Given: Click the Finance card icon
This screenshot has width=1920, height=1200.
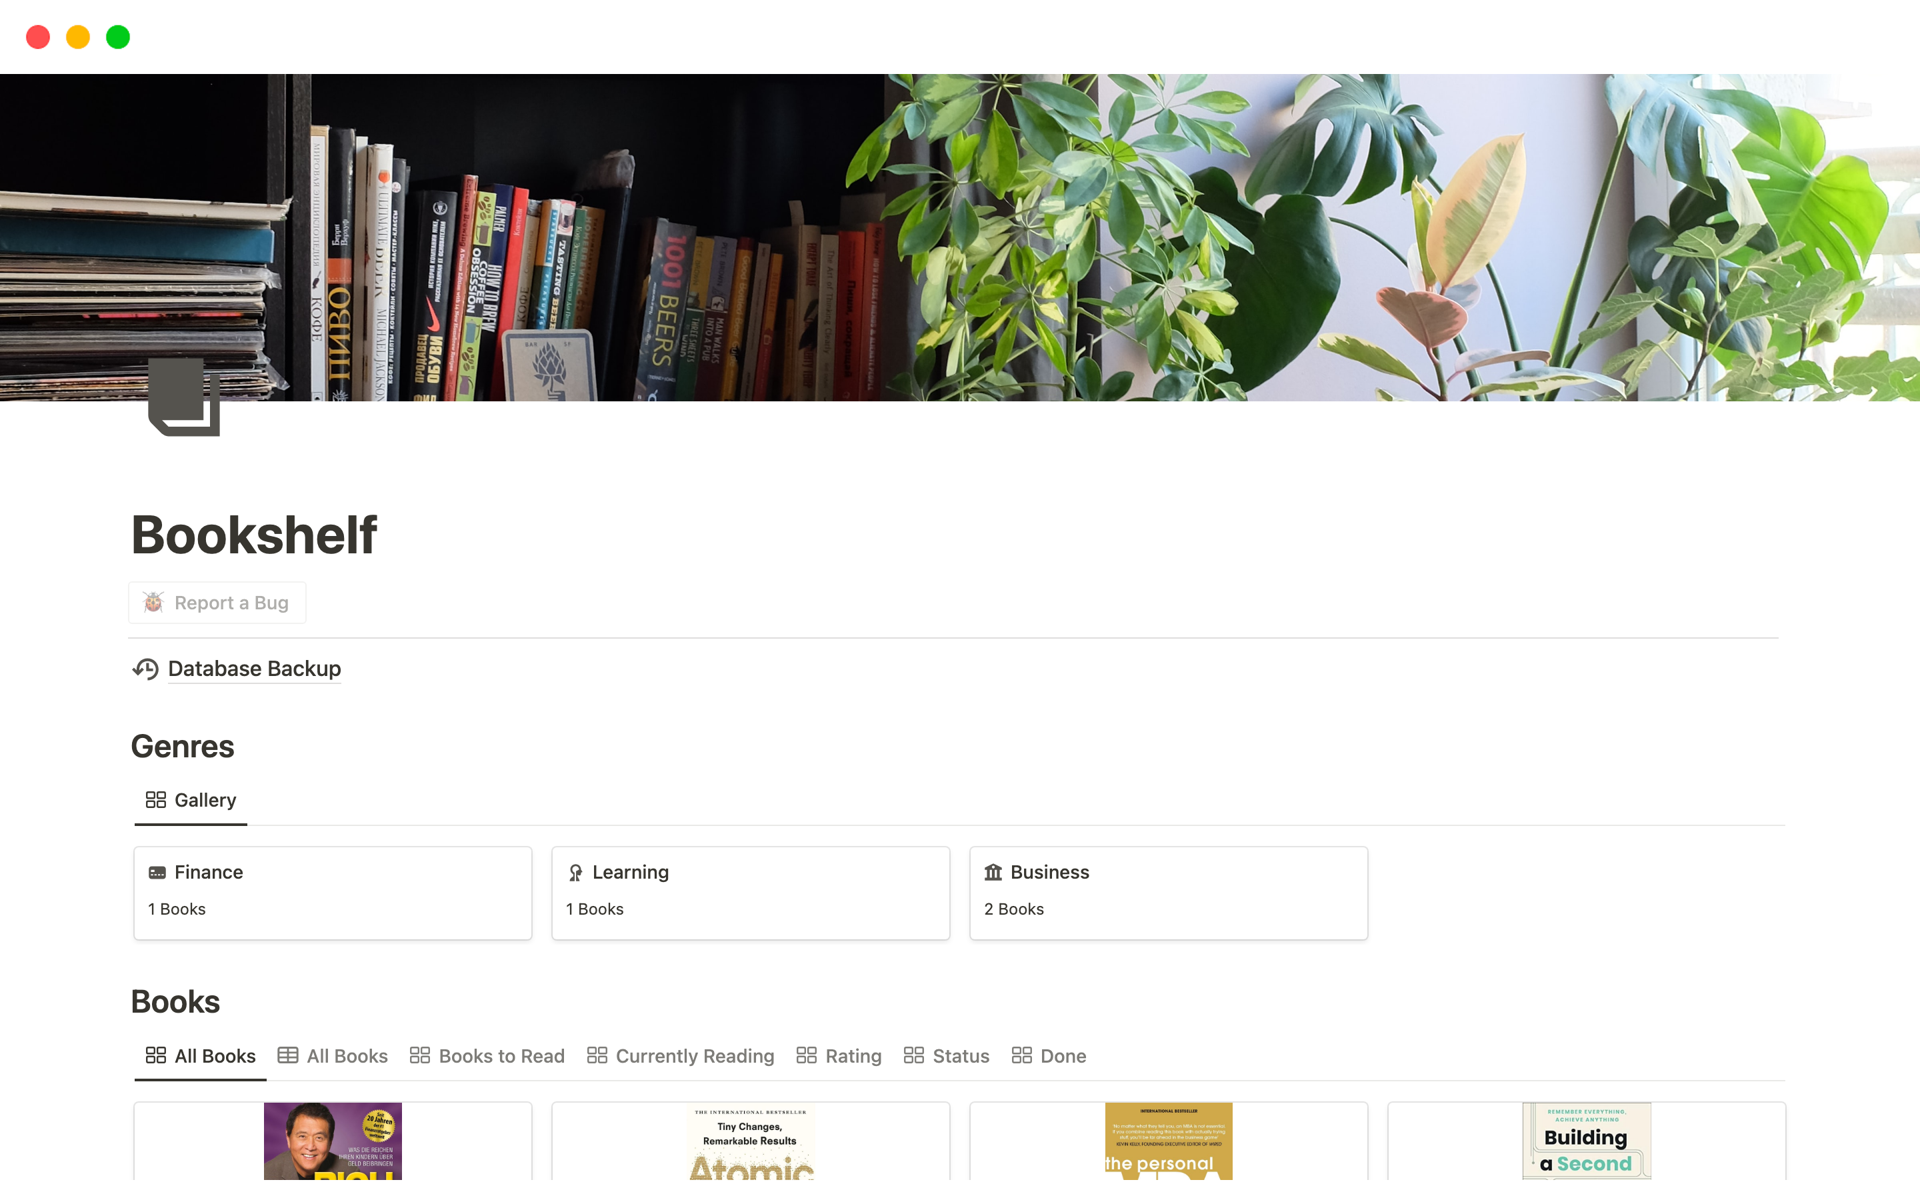Looking at the screenshot, I should tap(157, 872).
